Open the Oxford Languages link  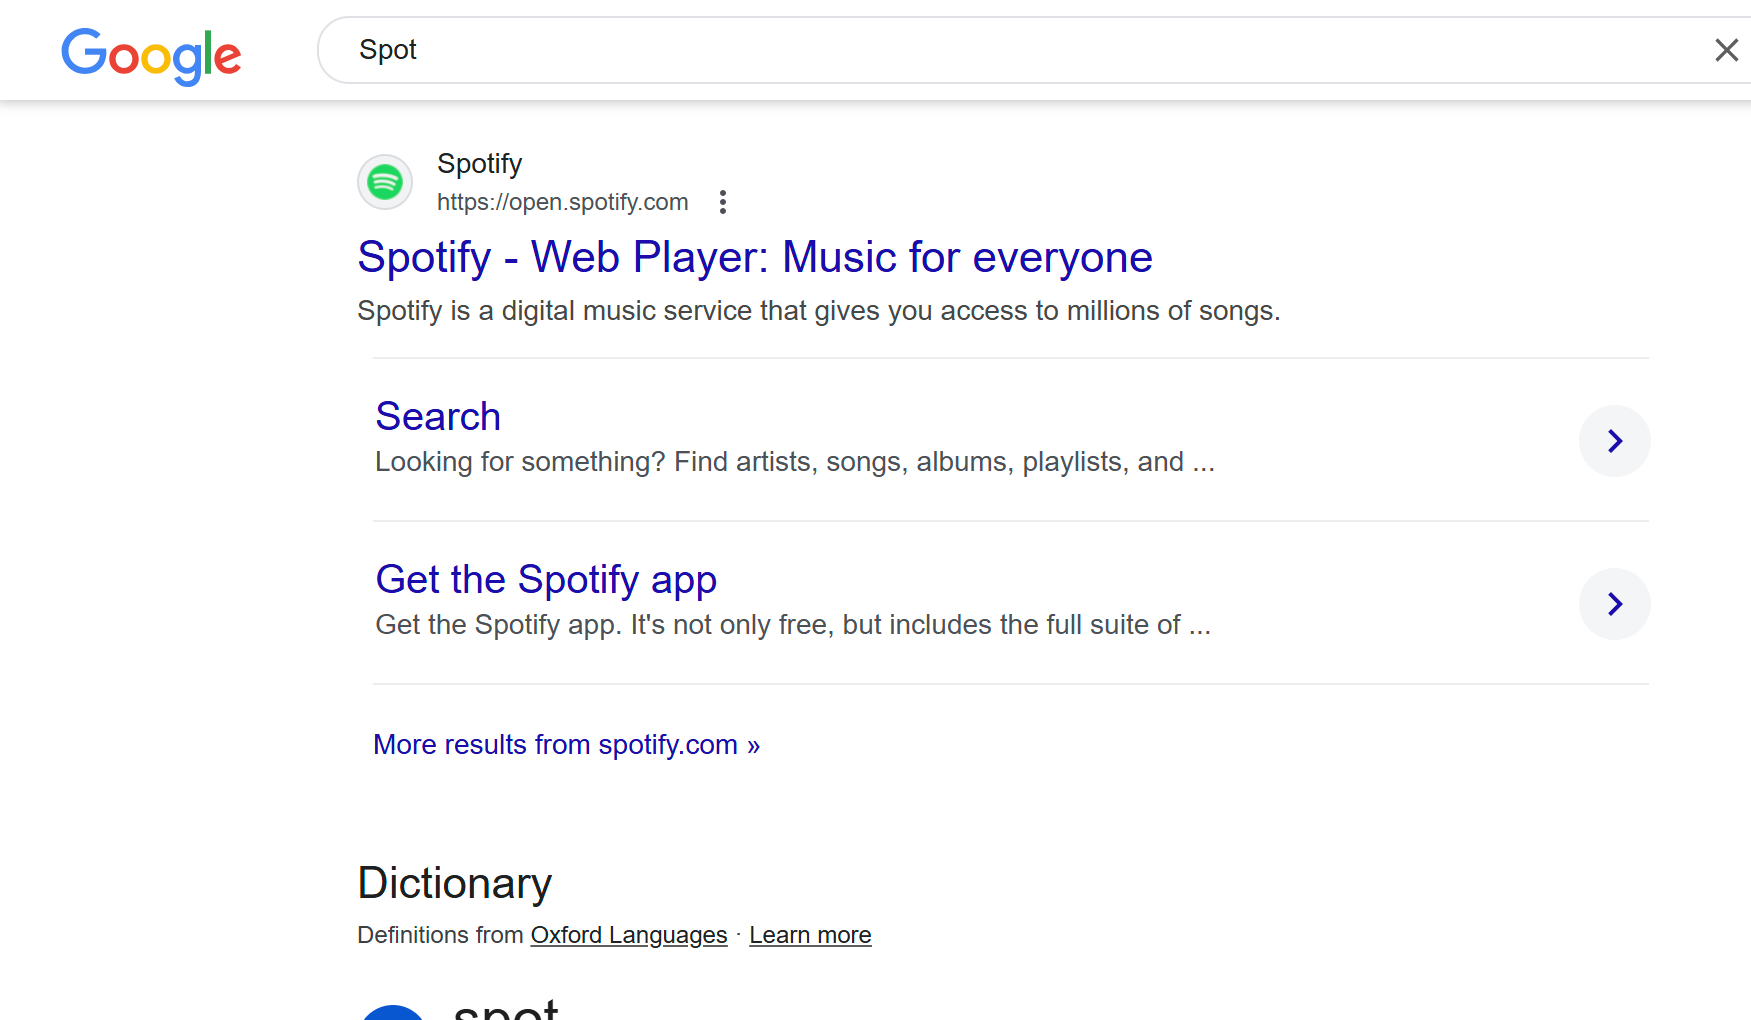[x=629, y=935]
